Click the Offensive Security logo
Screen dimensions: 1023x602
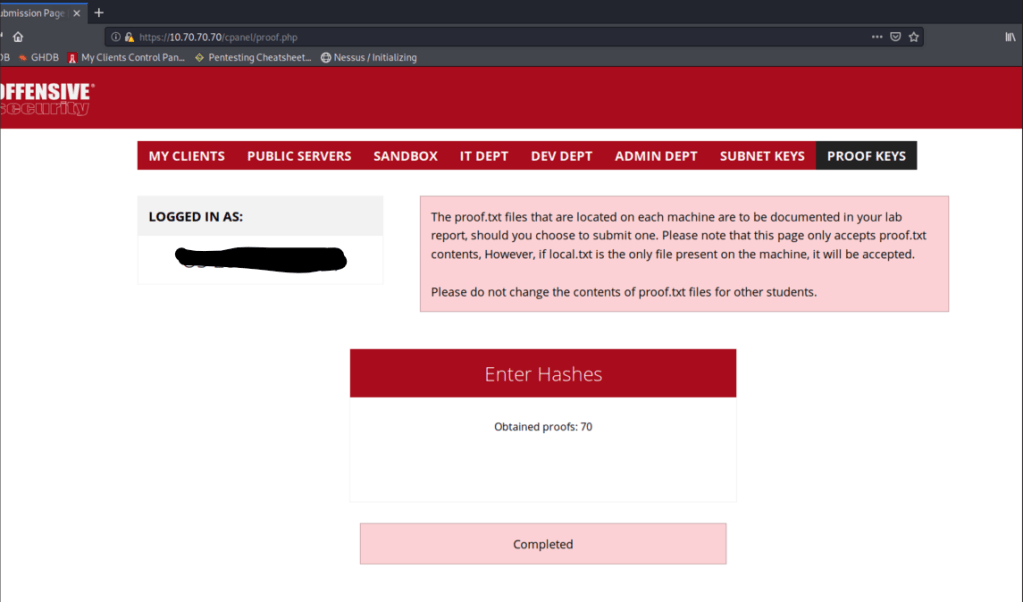[47, 99]
